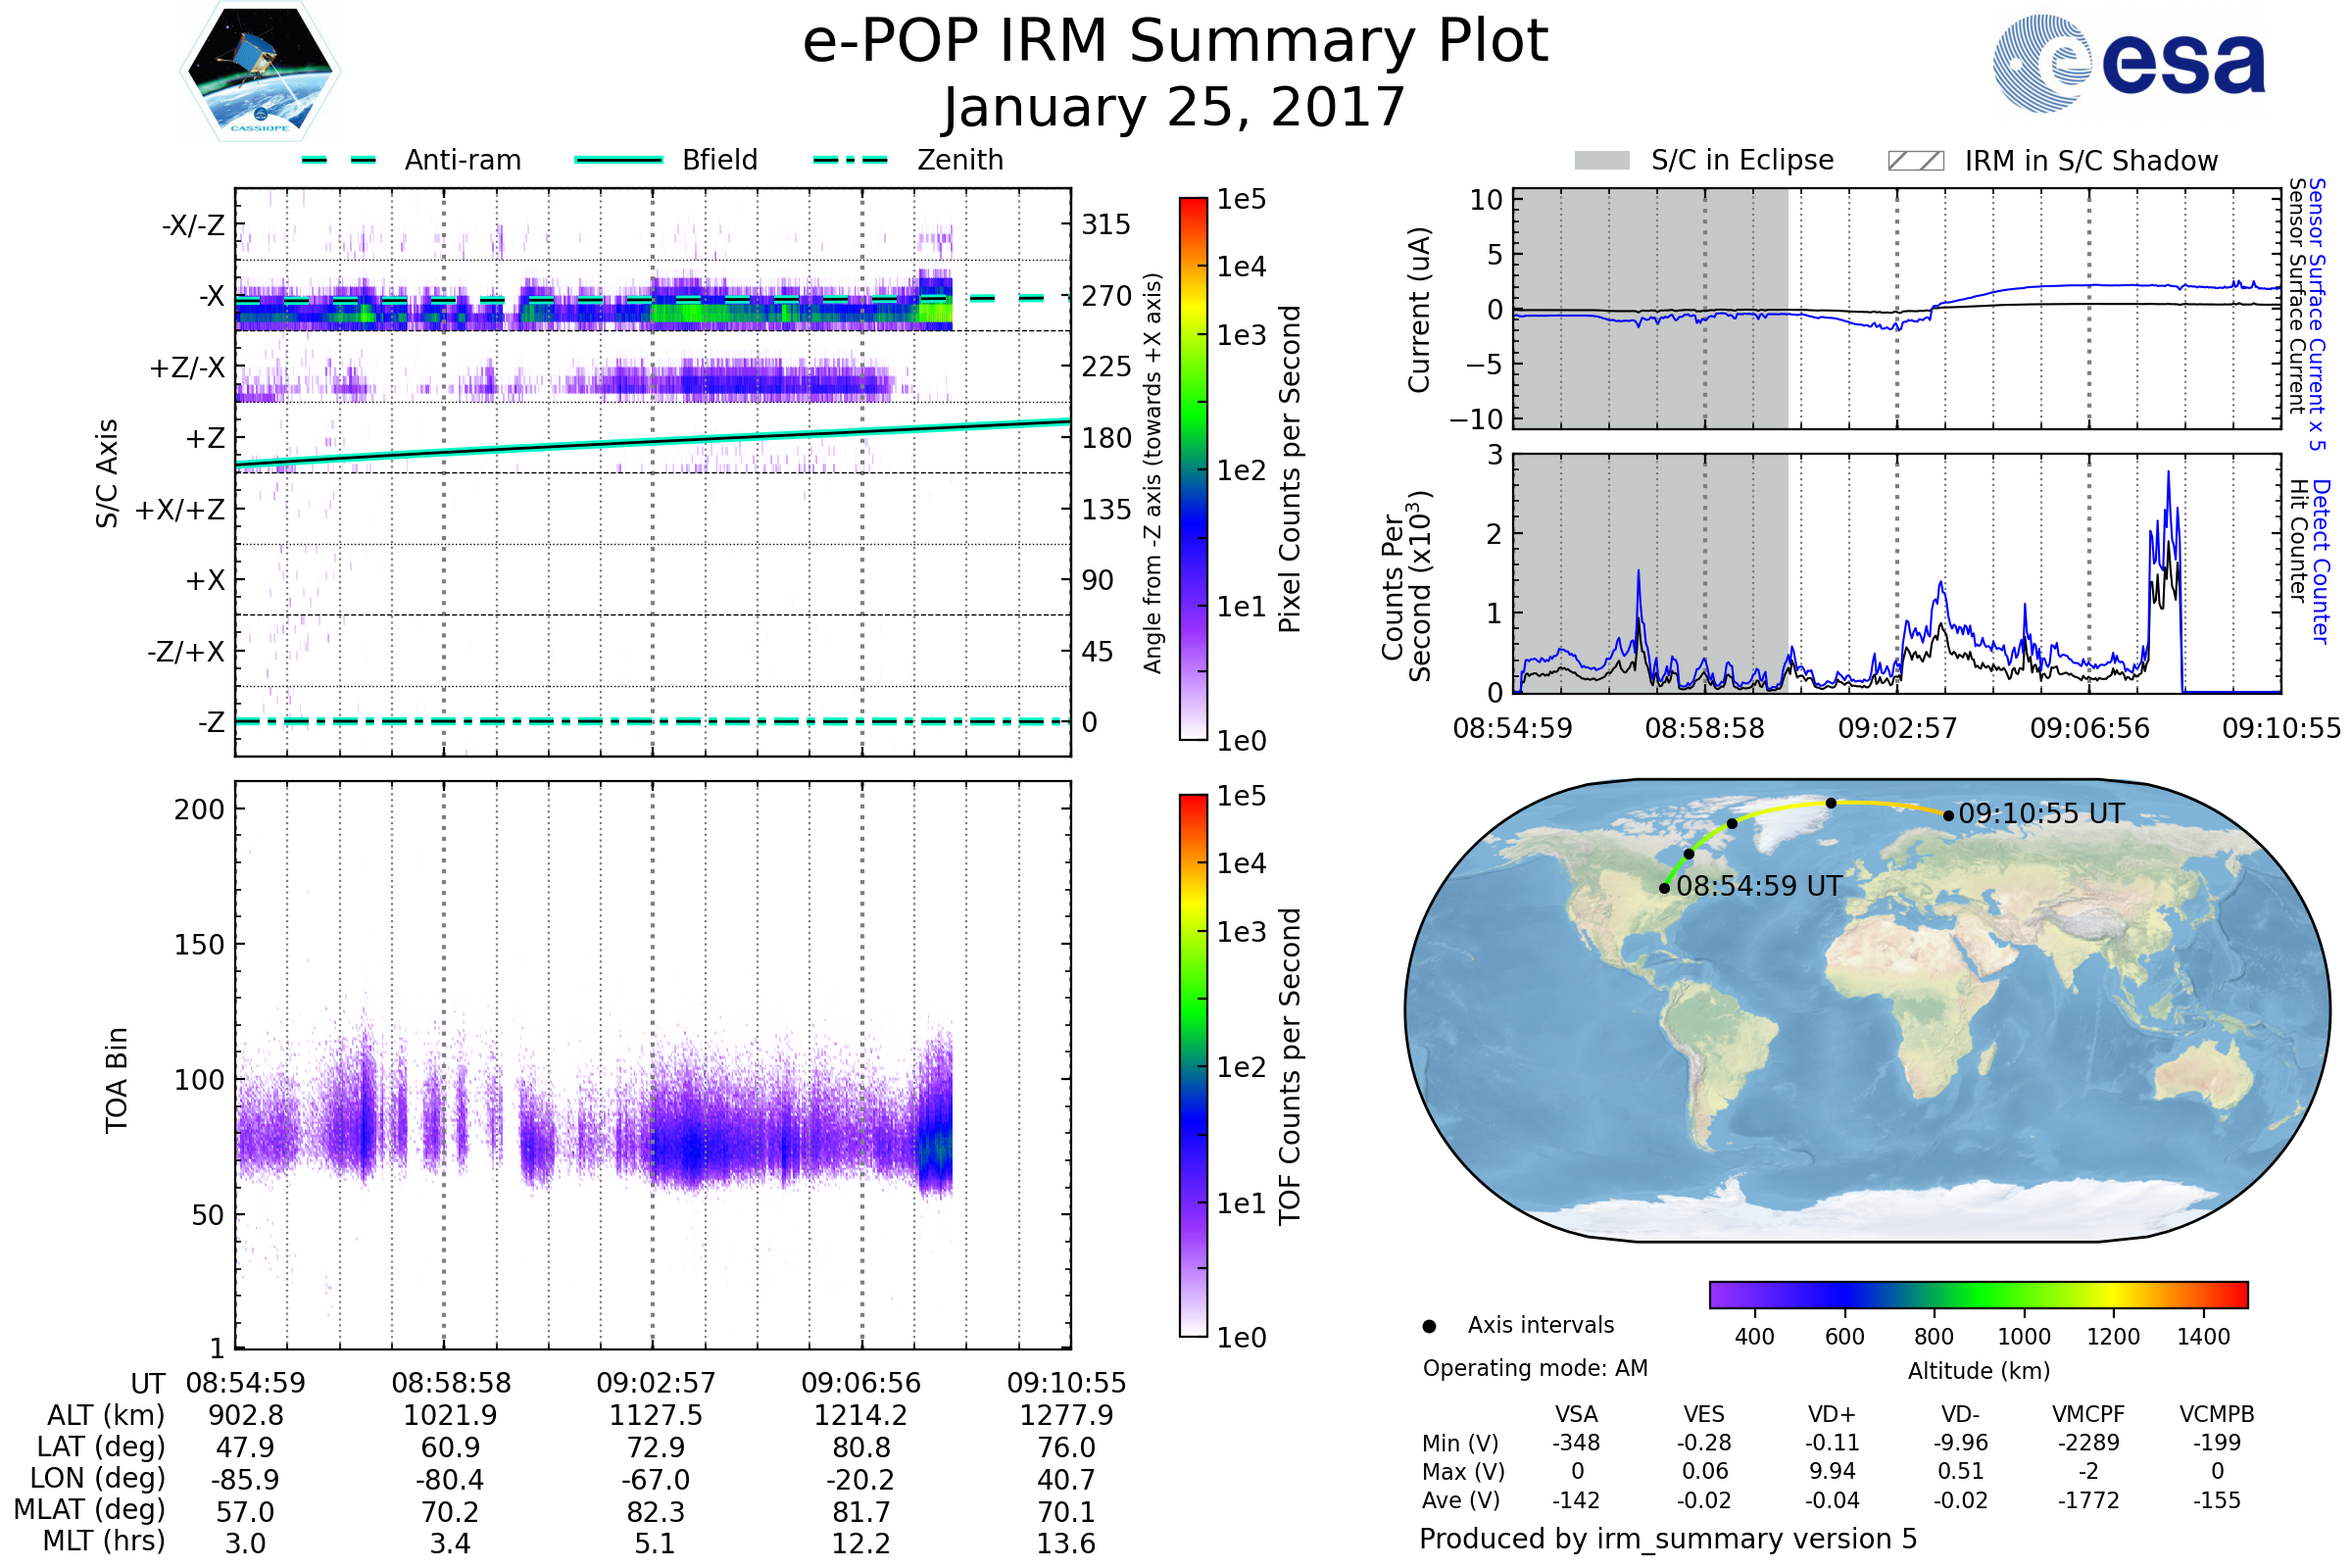Click the gray S/C in Eclipse legend swatch
This screenshot has height=1568, width=2352.
(x=1602, y=161)
